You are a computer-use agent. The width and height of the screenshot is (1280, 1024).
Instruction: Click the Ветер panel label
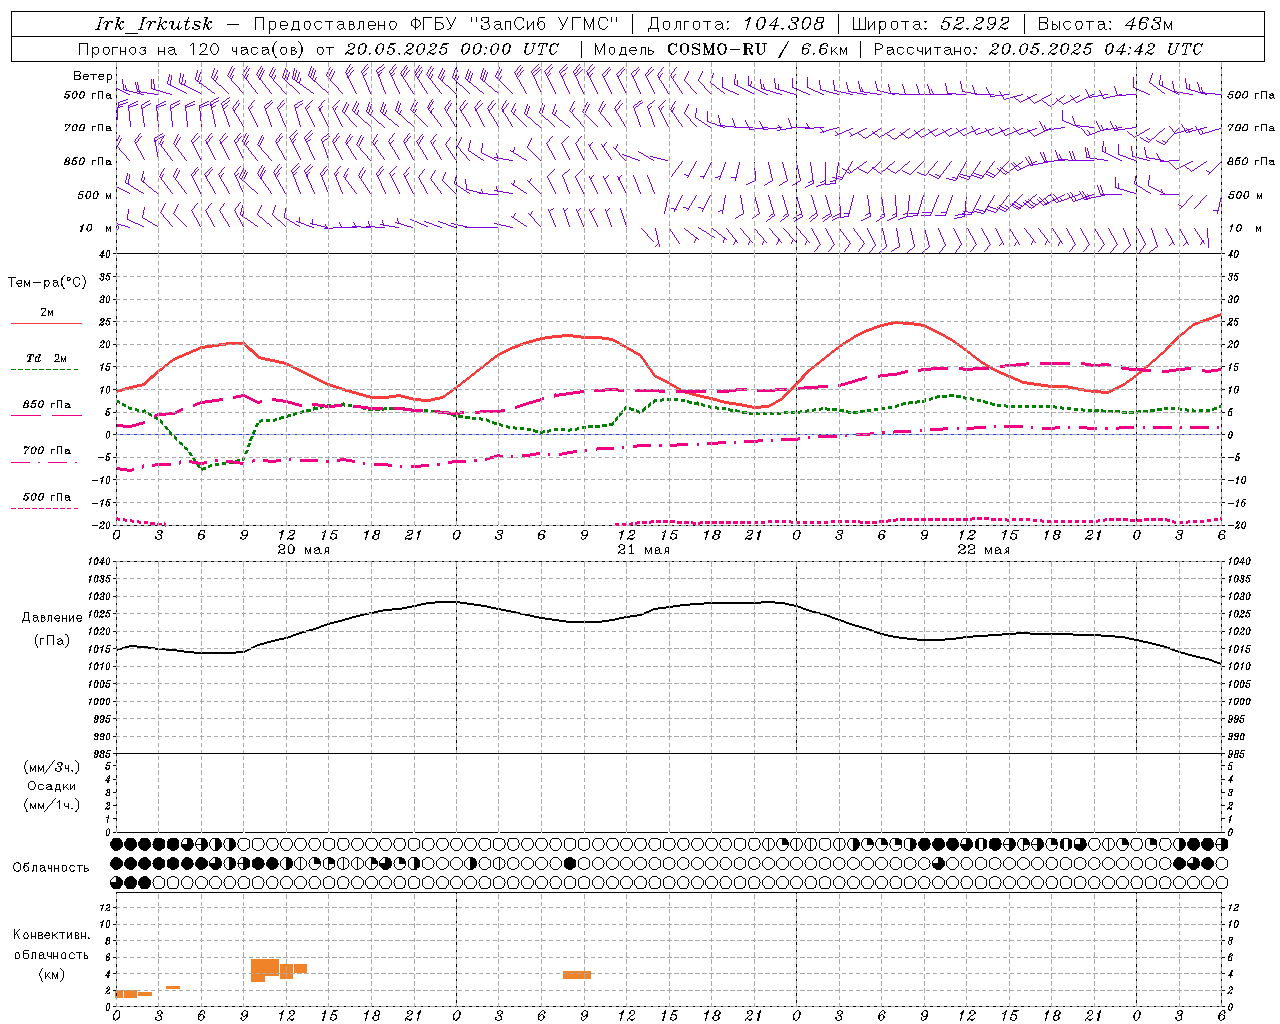92,76
